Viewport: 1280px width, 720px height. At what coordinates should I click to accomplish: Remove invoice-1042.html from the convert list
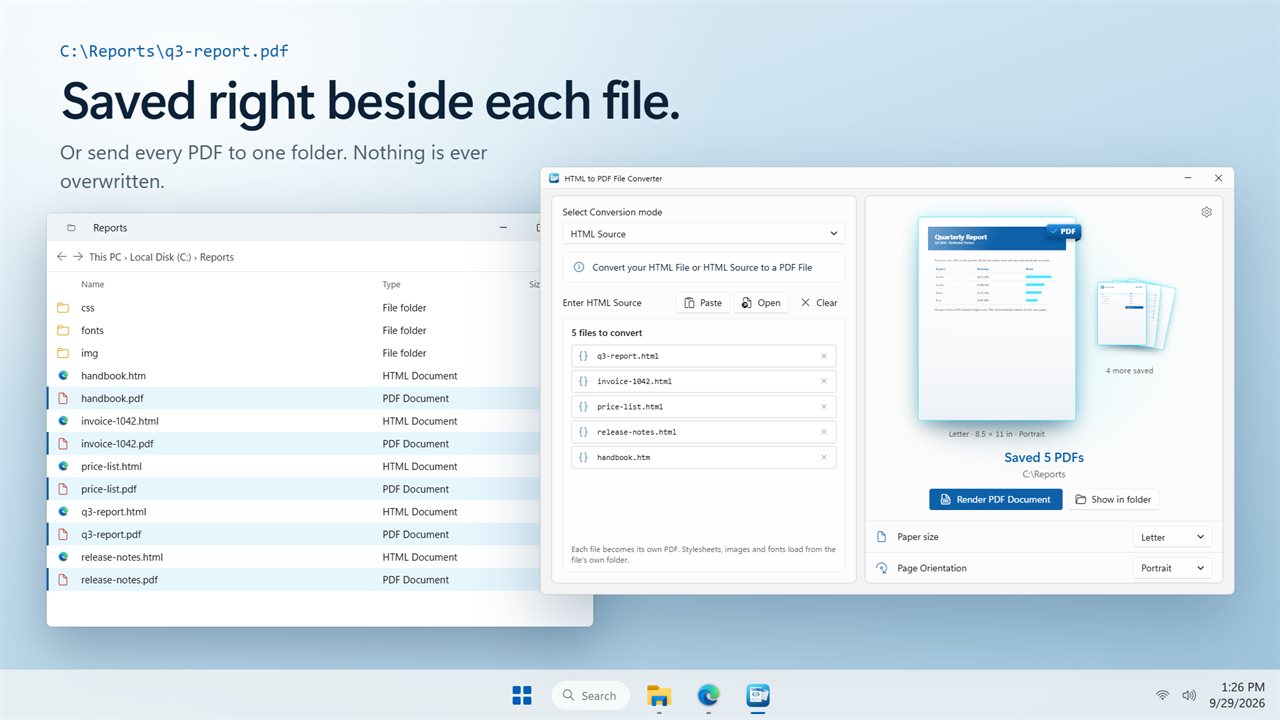click(824, 381)
